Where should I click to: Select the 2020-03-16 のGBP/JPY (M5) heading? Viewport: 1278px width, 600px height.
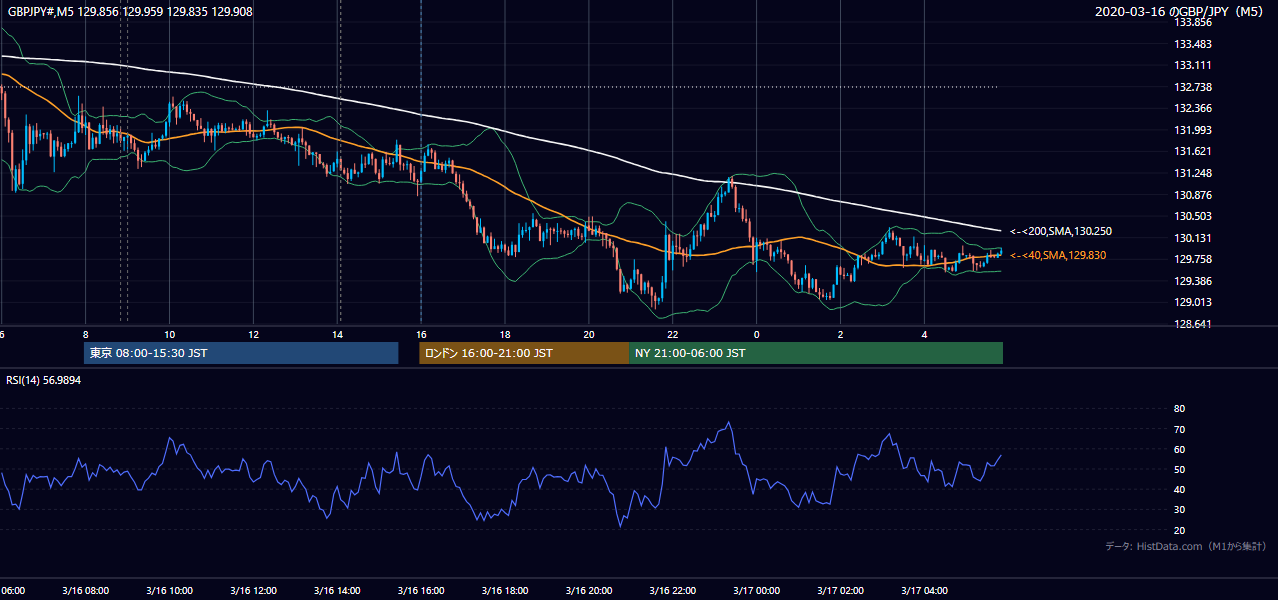coord(1181,12)
